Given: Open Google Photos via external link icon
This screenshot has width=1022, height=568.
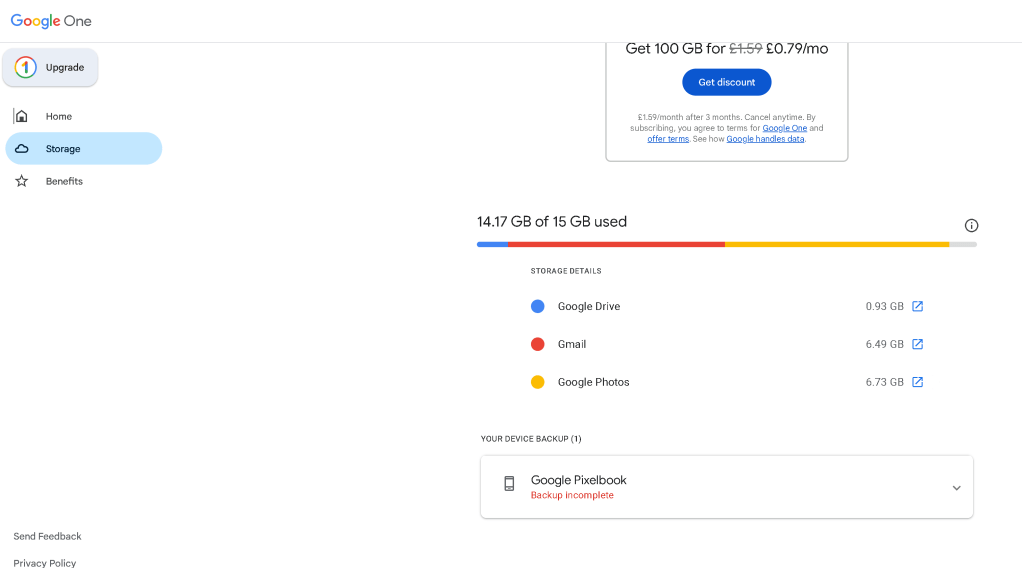Looking at the screenshot, I should 917,382.
